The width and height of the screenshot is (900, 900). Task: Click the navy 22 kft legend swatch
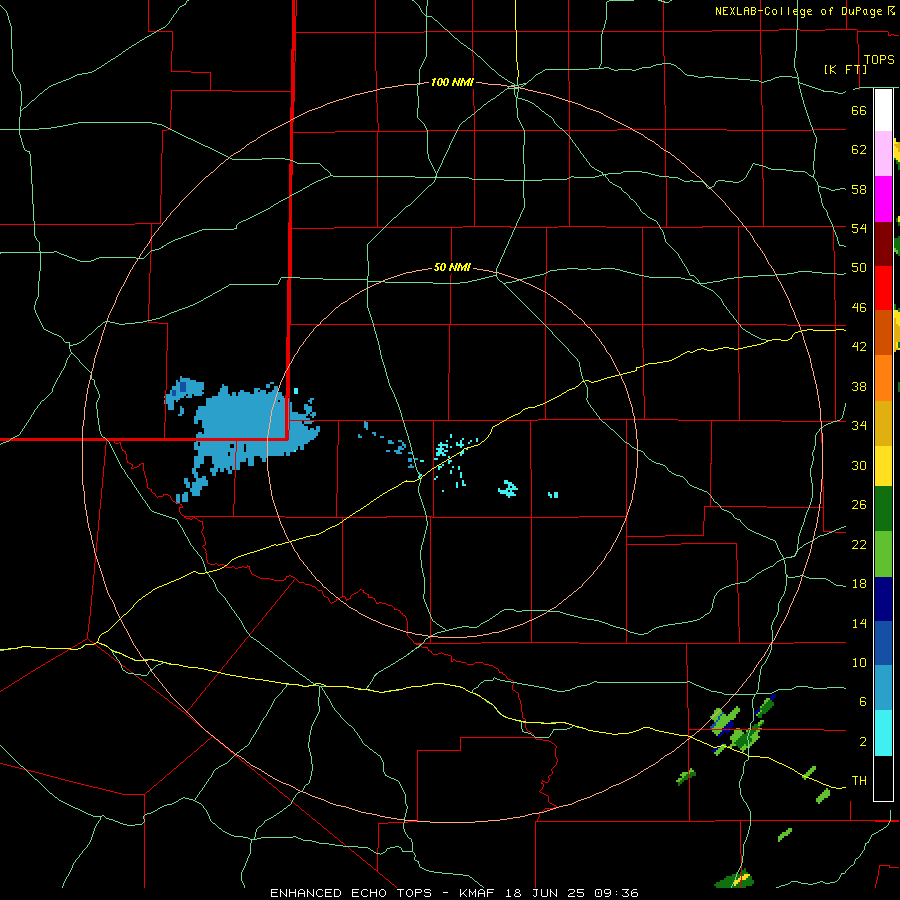coord(883,599)
